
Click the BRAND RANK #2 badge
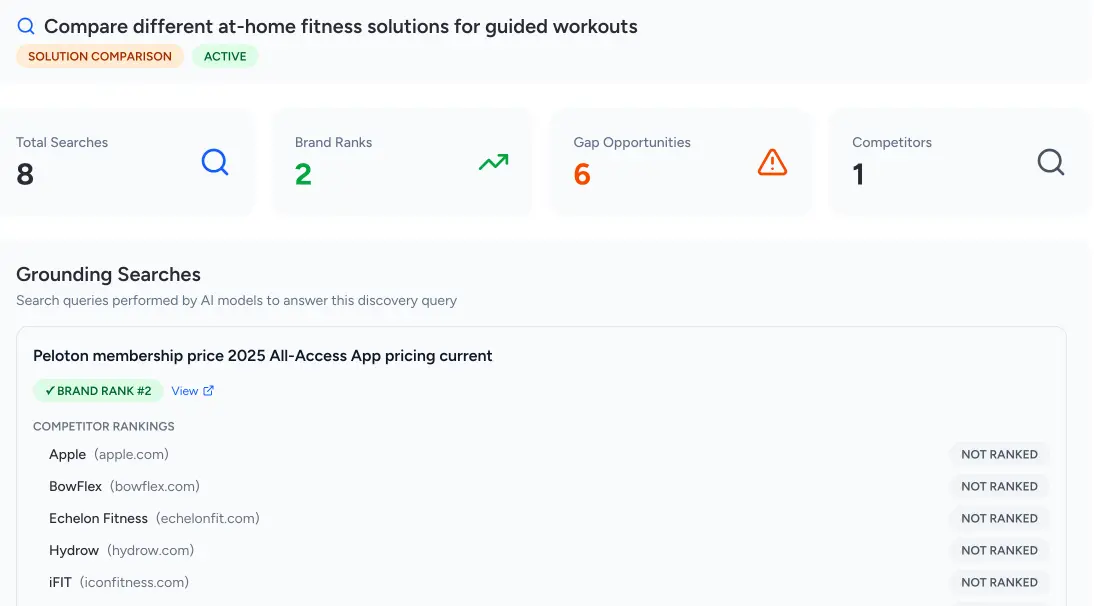pos(97,390)
